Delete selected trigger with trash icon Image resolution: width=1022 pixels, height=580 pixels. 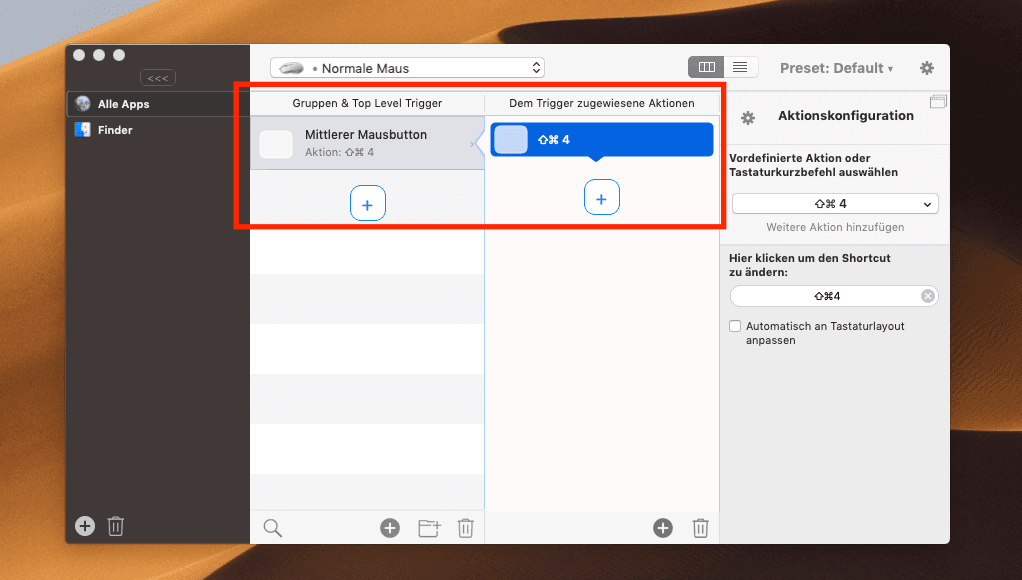point(465,528)
